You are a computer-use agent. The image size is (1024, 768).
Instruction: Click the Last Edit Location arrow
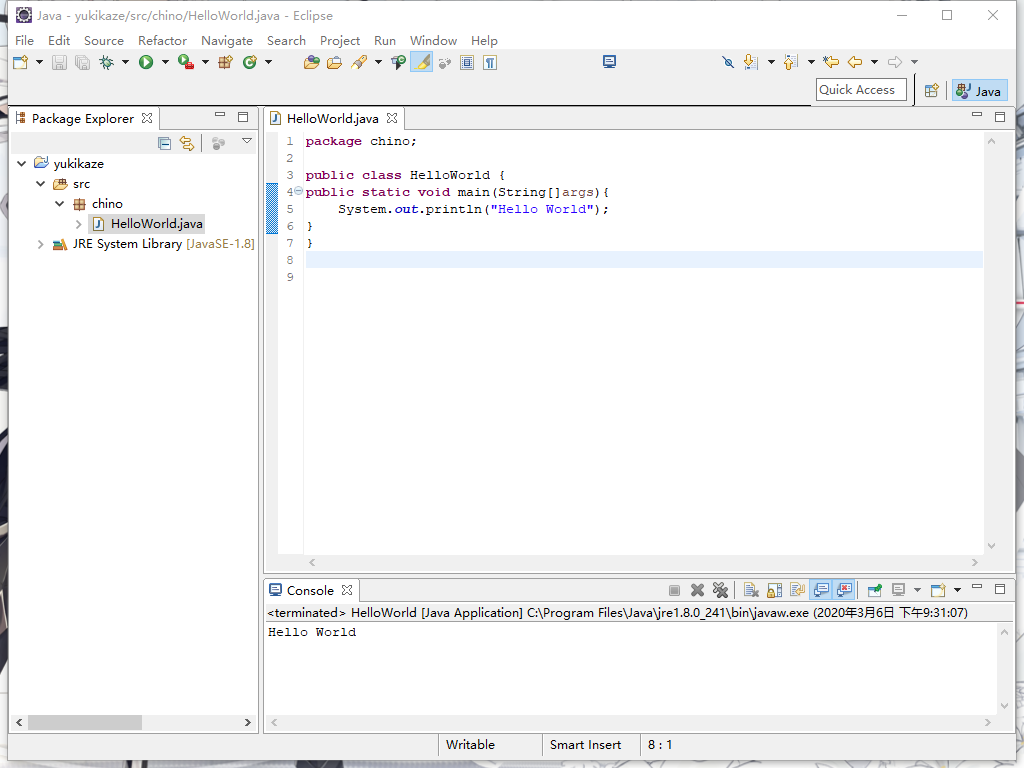830,62
